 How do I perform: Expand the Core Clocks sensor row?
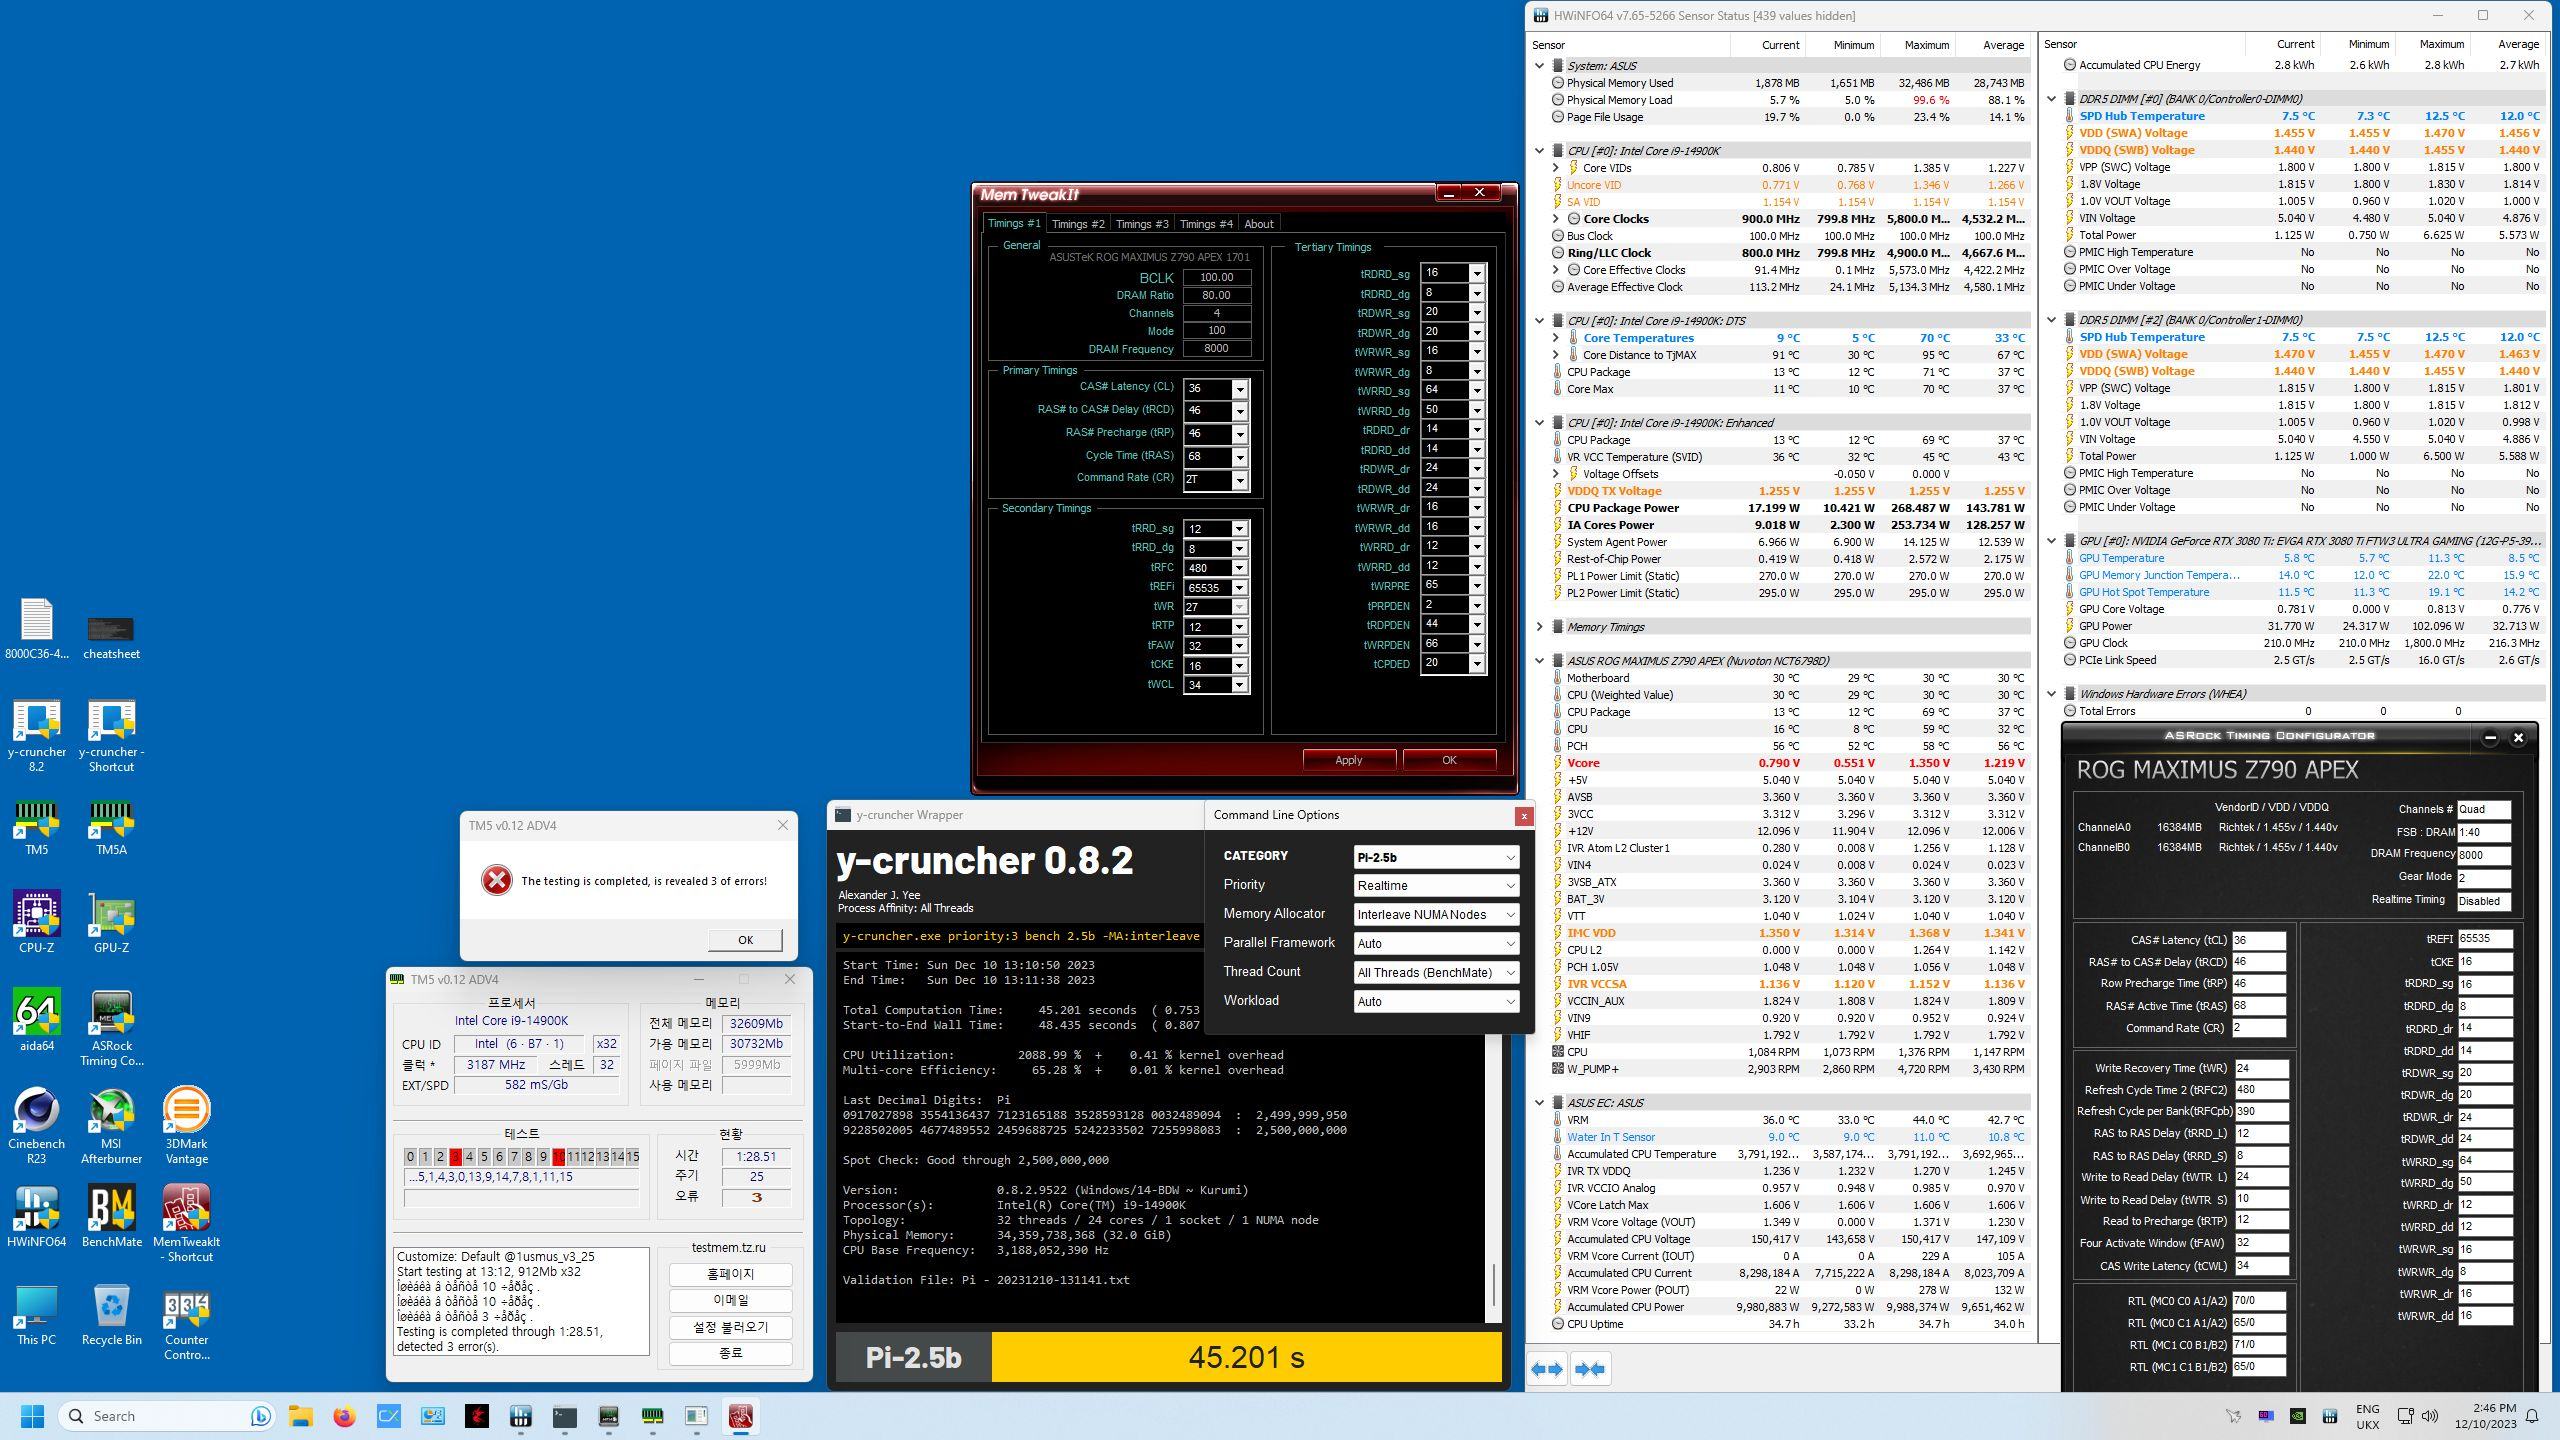pos(1556,219)
